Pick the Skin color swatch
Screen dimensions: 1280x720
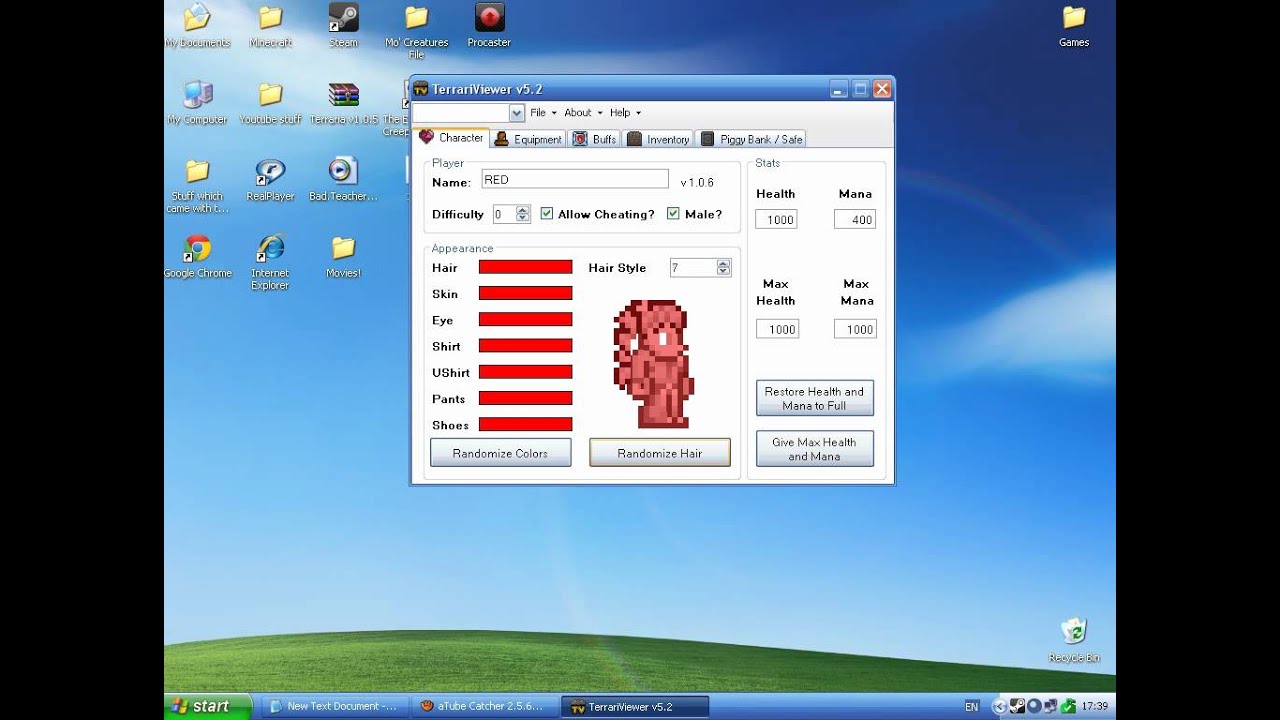click(525, 293)
